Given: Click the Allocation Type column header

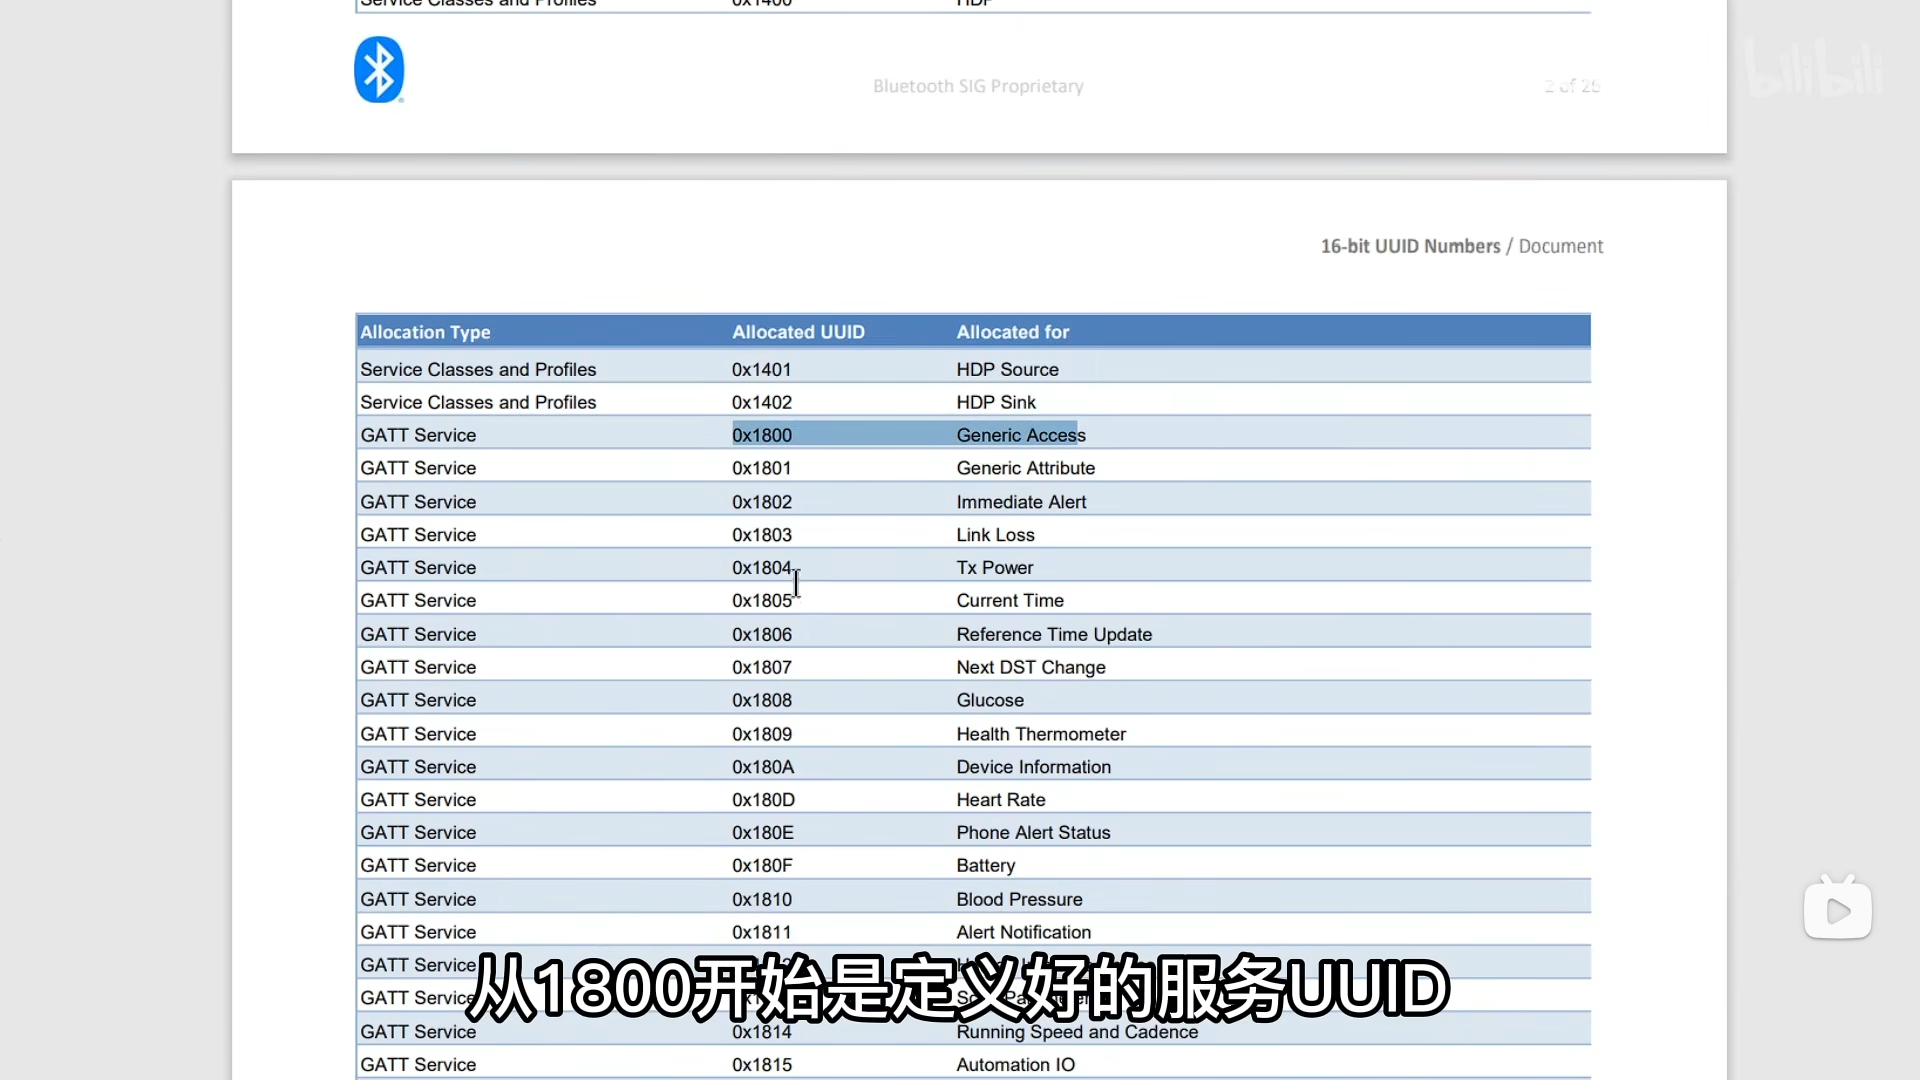Looking at the screenshot, I should pos(425,332).
